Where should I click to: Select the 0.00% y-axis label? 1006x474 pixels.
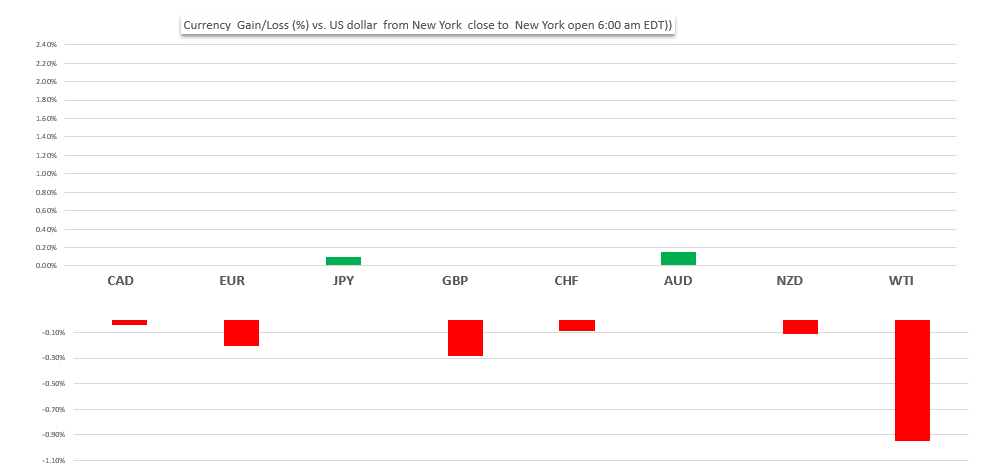point(46,266)
